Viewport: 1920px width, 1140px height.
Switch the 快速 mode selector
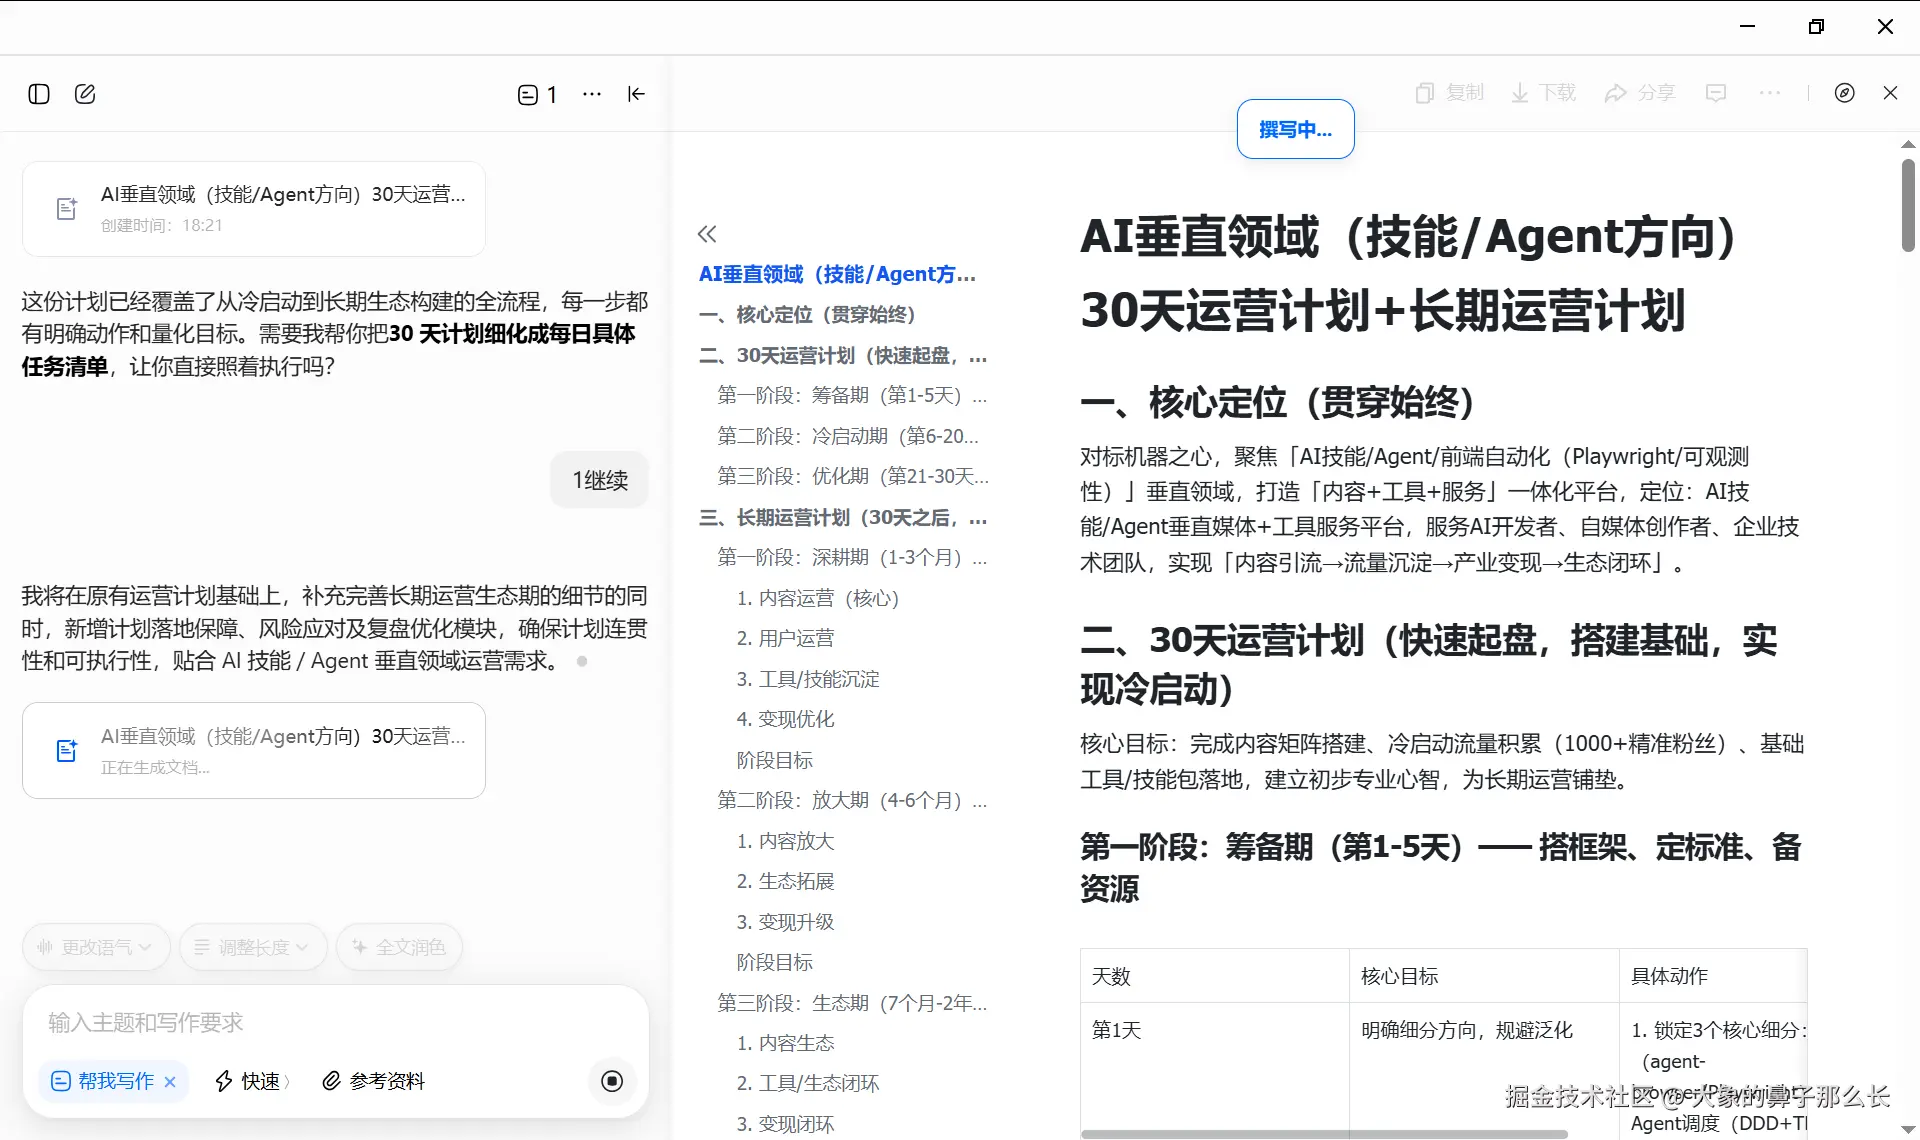pos(250,1081)
